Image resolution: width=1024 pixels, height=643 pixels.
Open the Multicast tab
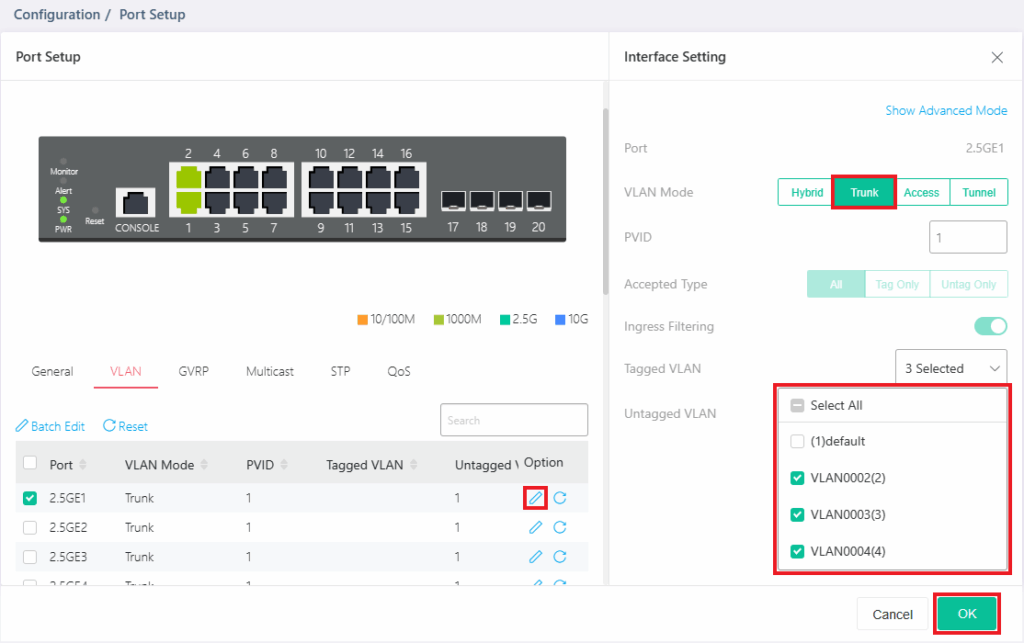tap(270, 371)
